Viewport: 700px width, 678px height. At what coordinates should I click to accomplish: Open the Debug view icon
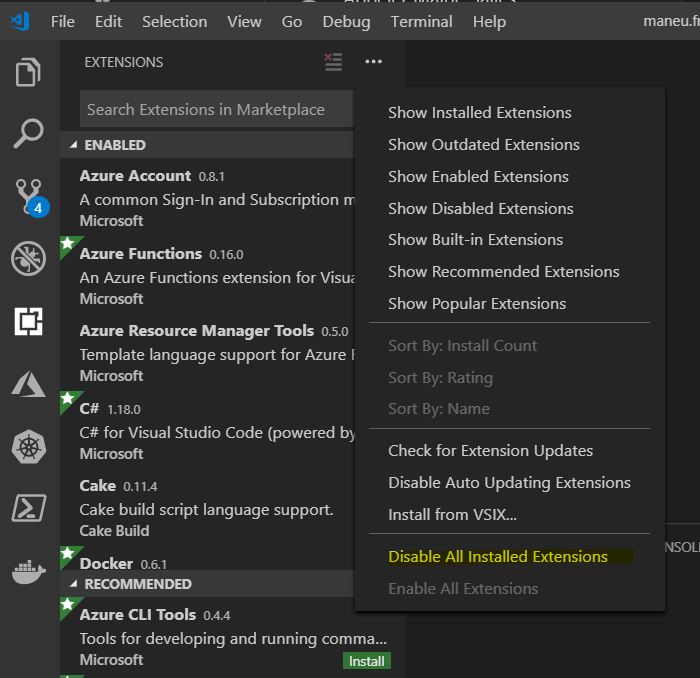click(29, 258)
